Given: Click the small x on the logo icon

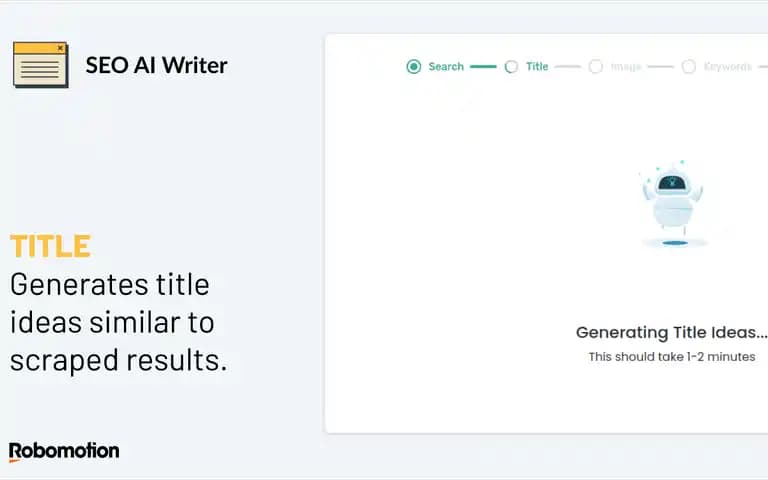Looking at the screenshot, I should [60, 48].
